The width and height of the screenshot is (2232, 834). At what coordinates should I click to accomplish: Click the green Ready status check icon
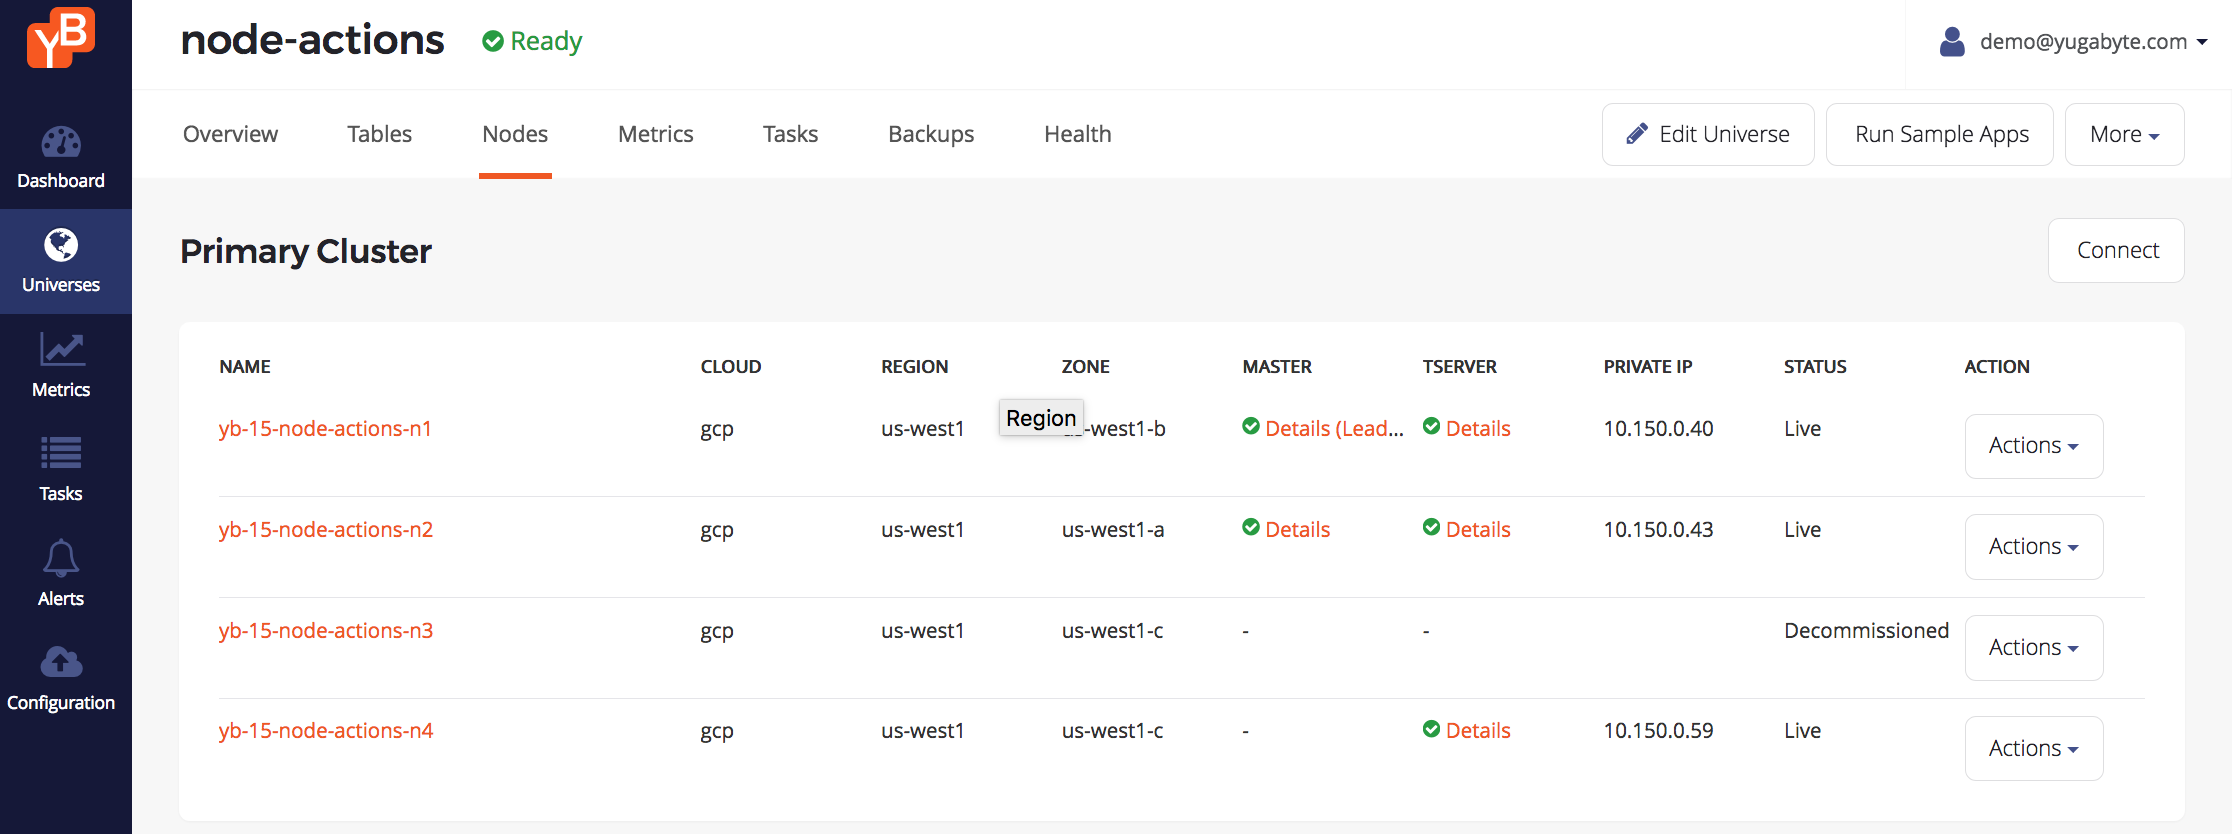point(493,41)
